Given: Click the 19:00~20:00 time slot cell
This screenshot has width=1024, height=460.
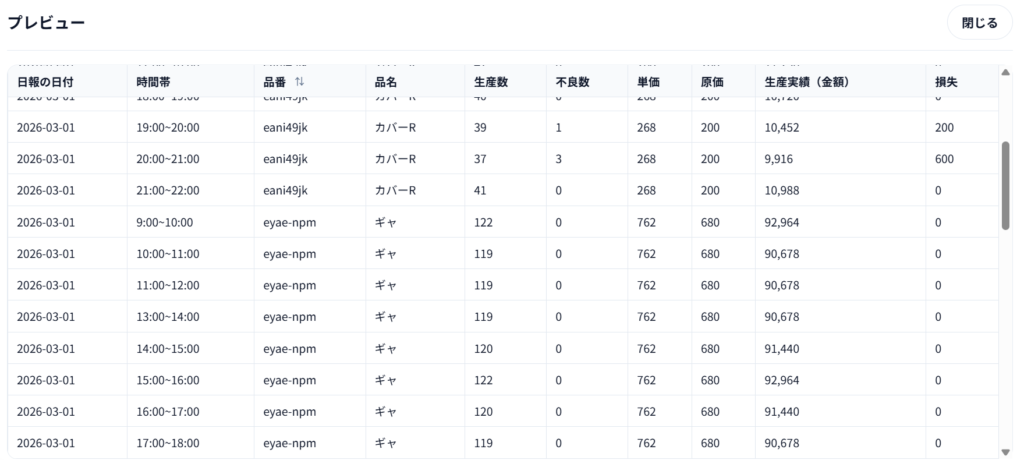Looking at the screenshot, I should (168, 128).
